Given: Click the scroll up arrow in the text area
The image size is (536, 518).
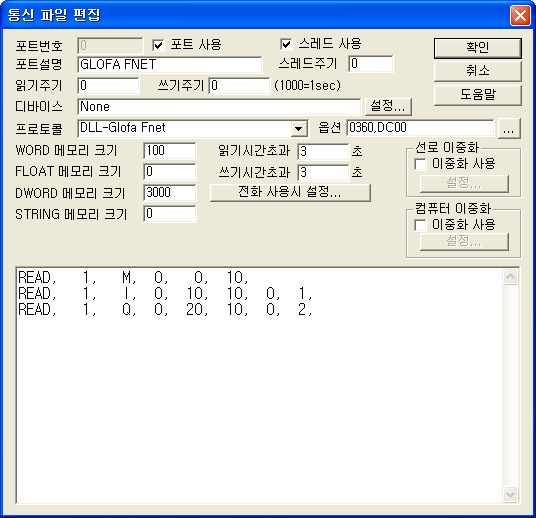Looking at the screenshot, I should pos(510,277).
